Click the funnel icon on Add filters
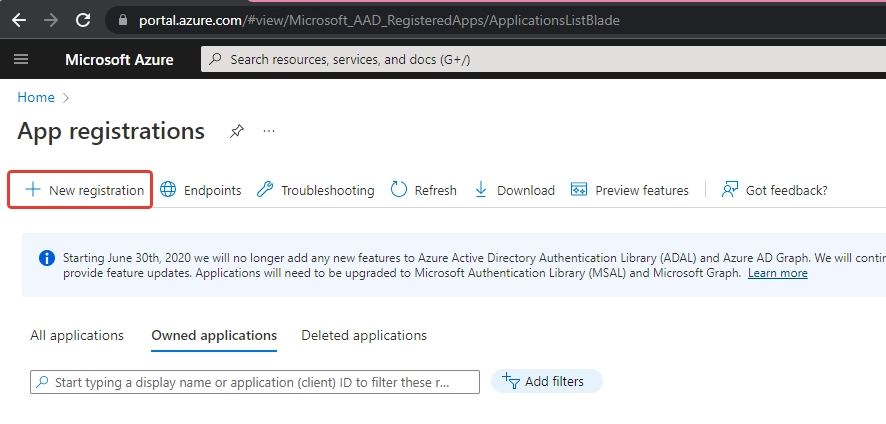This screenshot has height=424, width=886. click(511, 380)
